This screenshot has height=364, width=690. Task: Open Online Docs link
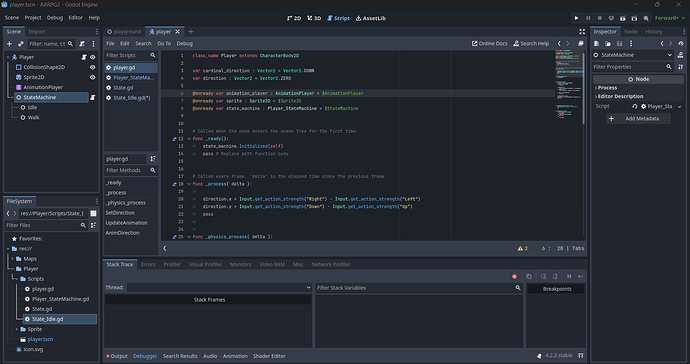(x=489, y=44)
